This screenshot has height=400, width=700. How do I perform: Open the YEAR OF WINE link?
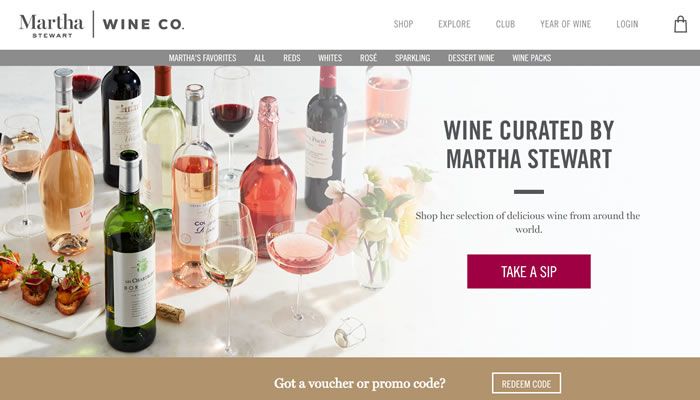[566, 24]
